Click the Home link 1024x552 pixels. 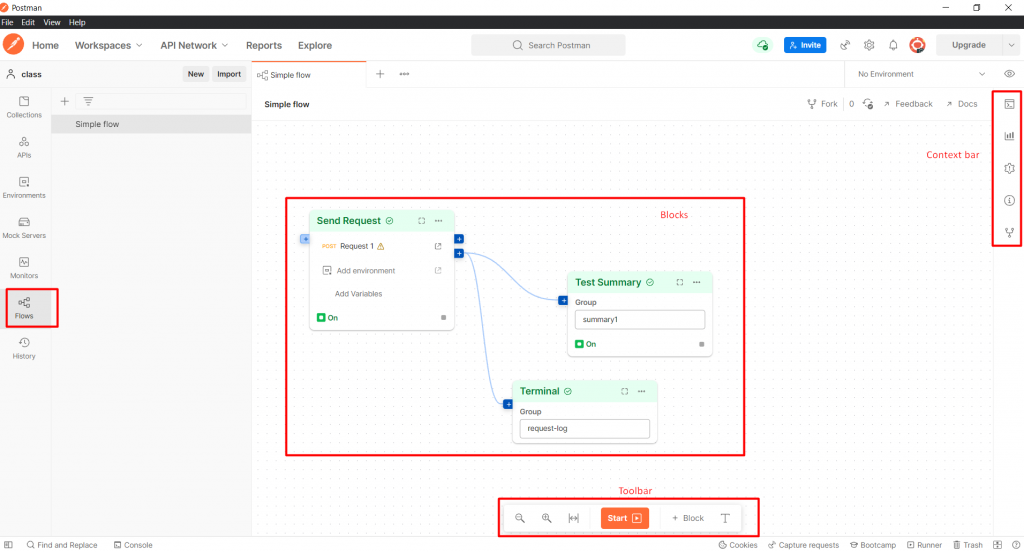tap(45, 45)
